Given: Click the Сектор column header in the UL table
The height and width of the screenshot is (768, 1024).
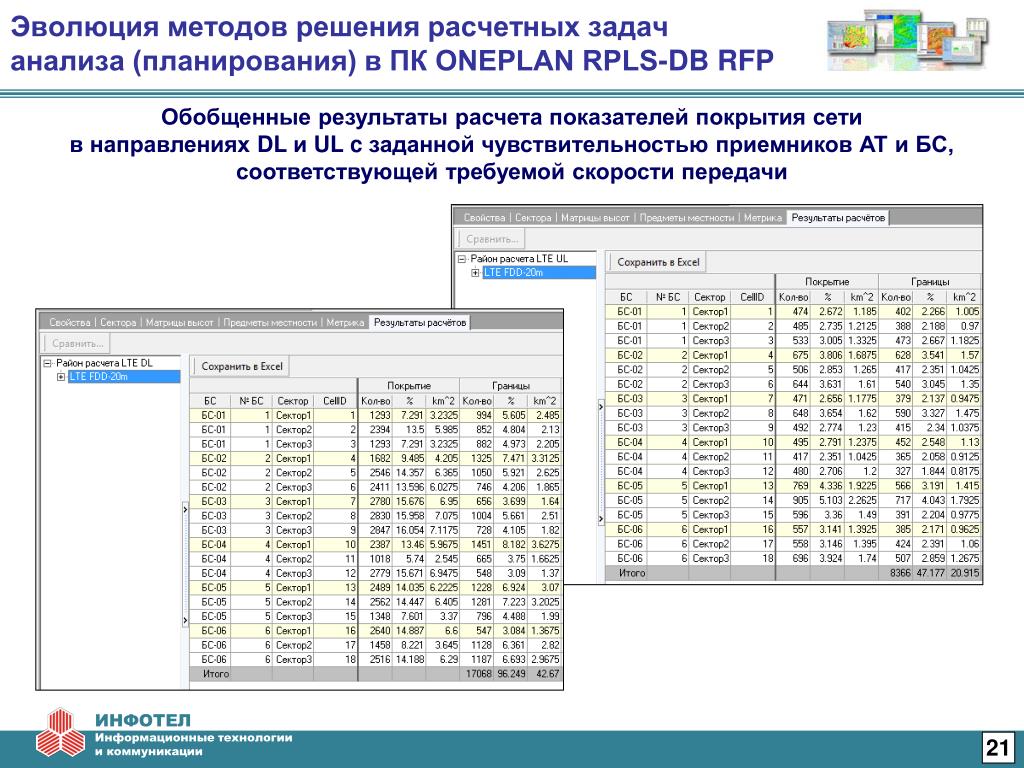Looking at the screenshot, I should pos(709,297).
